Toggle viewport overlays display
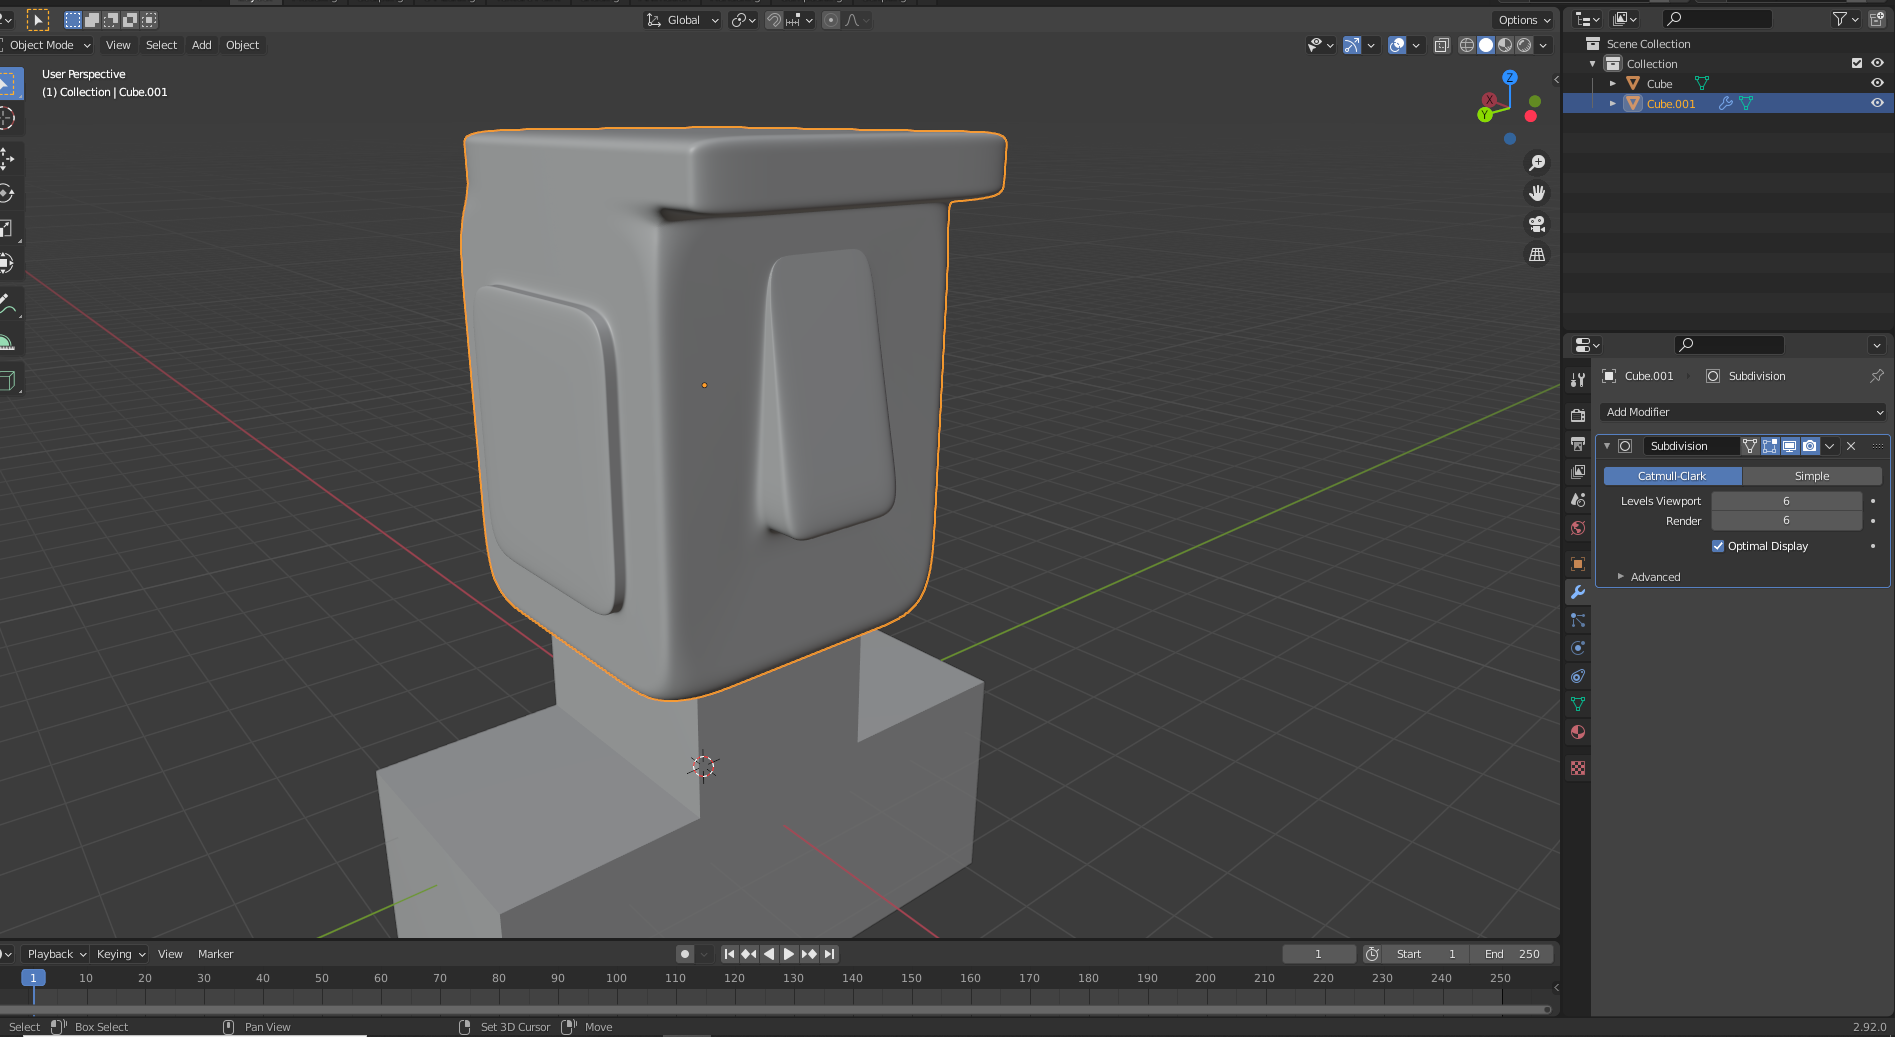Image resolution: width=1895 pixels, height=1037 pixels. (x=1397, y=45)
